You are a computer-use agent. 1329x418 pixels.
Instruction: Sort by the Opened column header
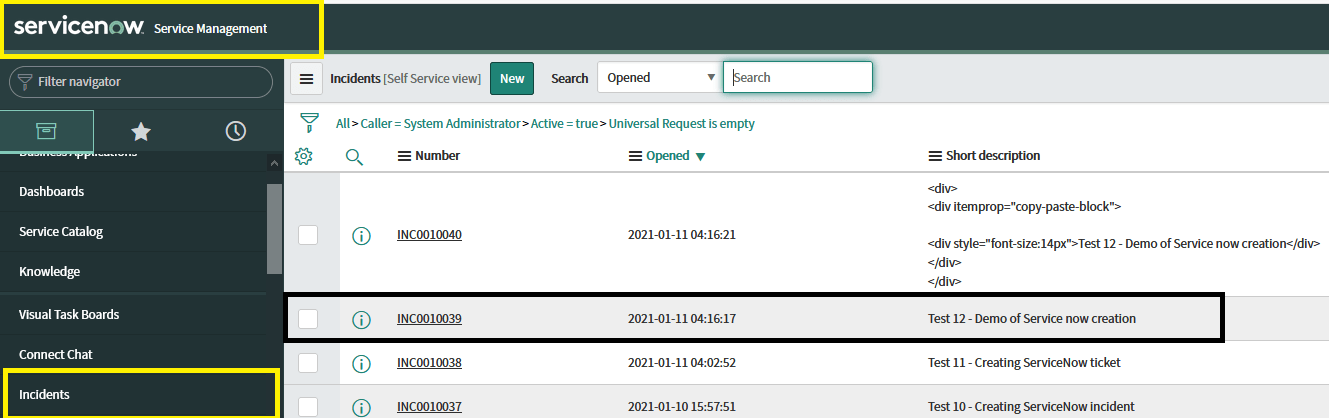point(667,156)
